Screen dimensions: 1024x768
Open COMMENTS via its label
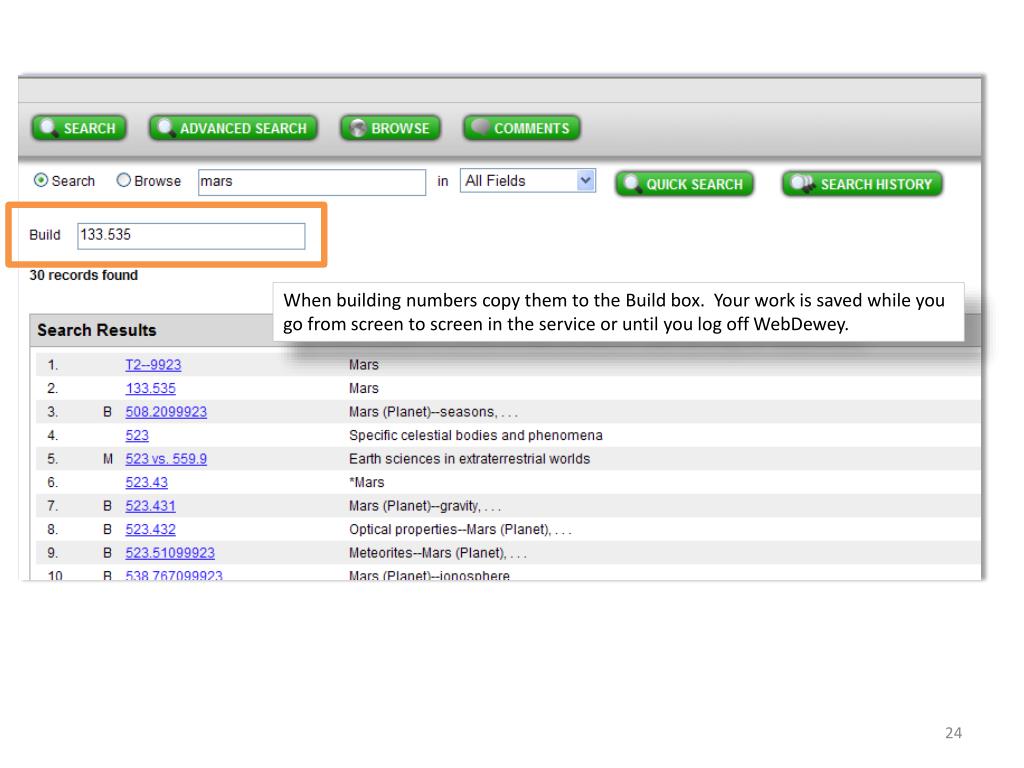click(x=532, y=129)
